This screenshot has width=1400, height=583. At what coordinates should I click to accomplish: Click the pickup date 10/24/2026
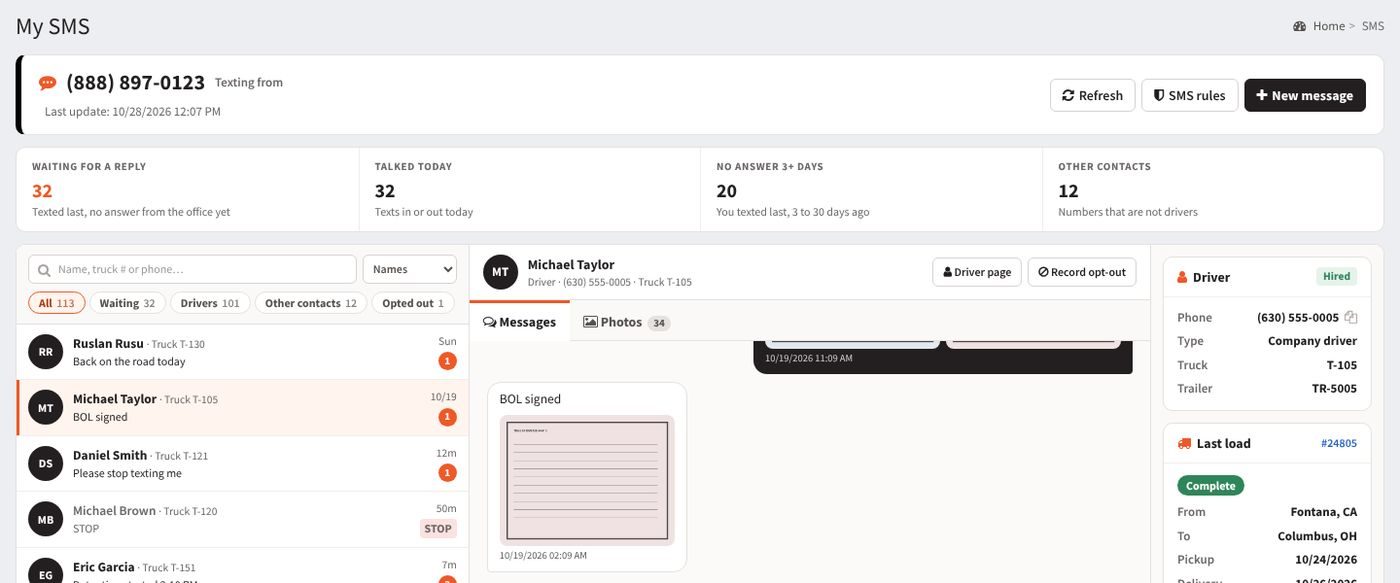[x=1326, y=560]
